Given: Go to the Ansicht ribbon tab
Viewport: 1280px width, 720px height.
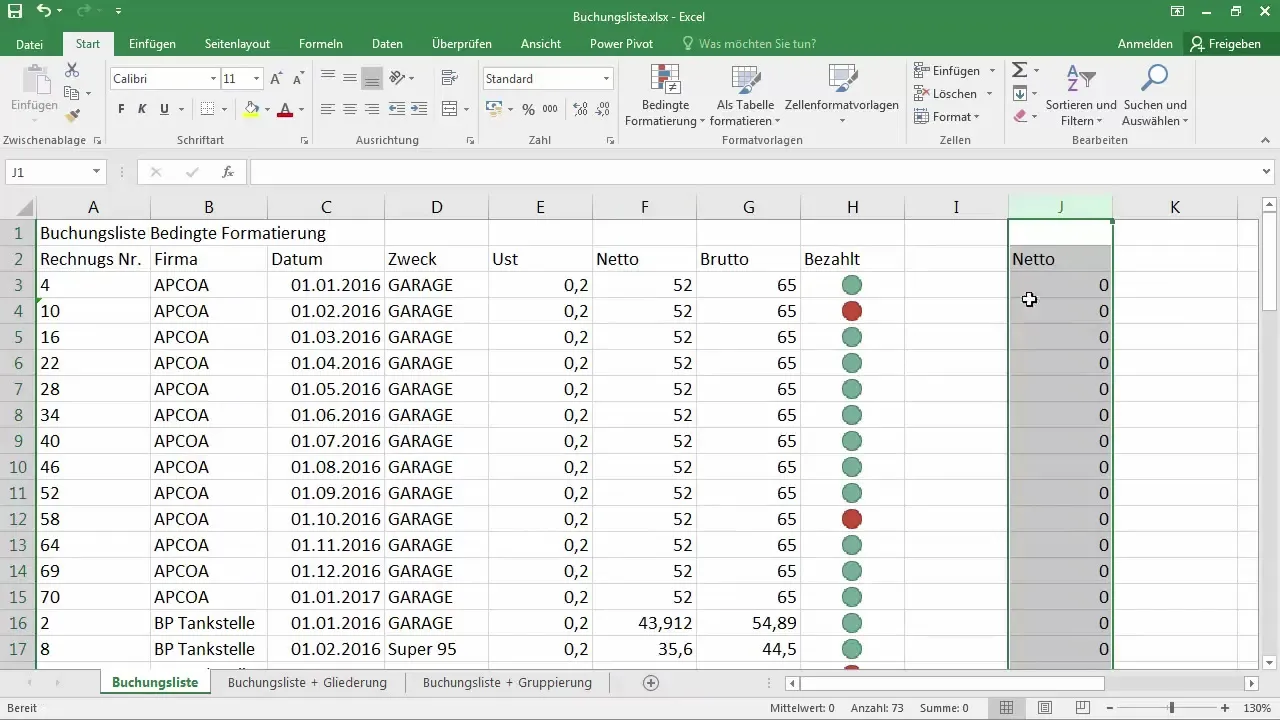Looking at the screenshot, I should pyautogui.click(x=543, y=44).
